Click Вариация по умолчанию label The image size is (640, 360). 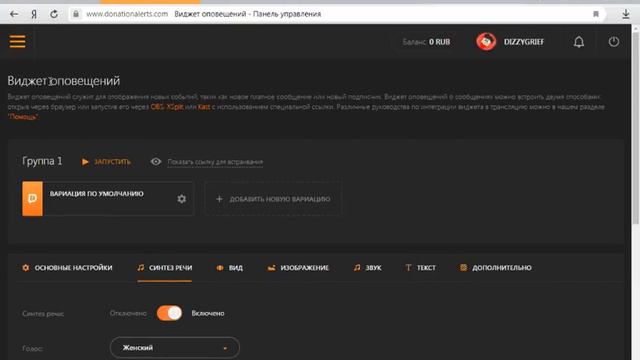tap(97, 193)
